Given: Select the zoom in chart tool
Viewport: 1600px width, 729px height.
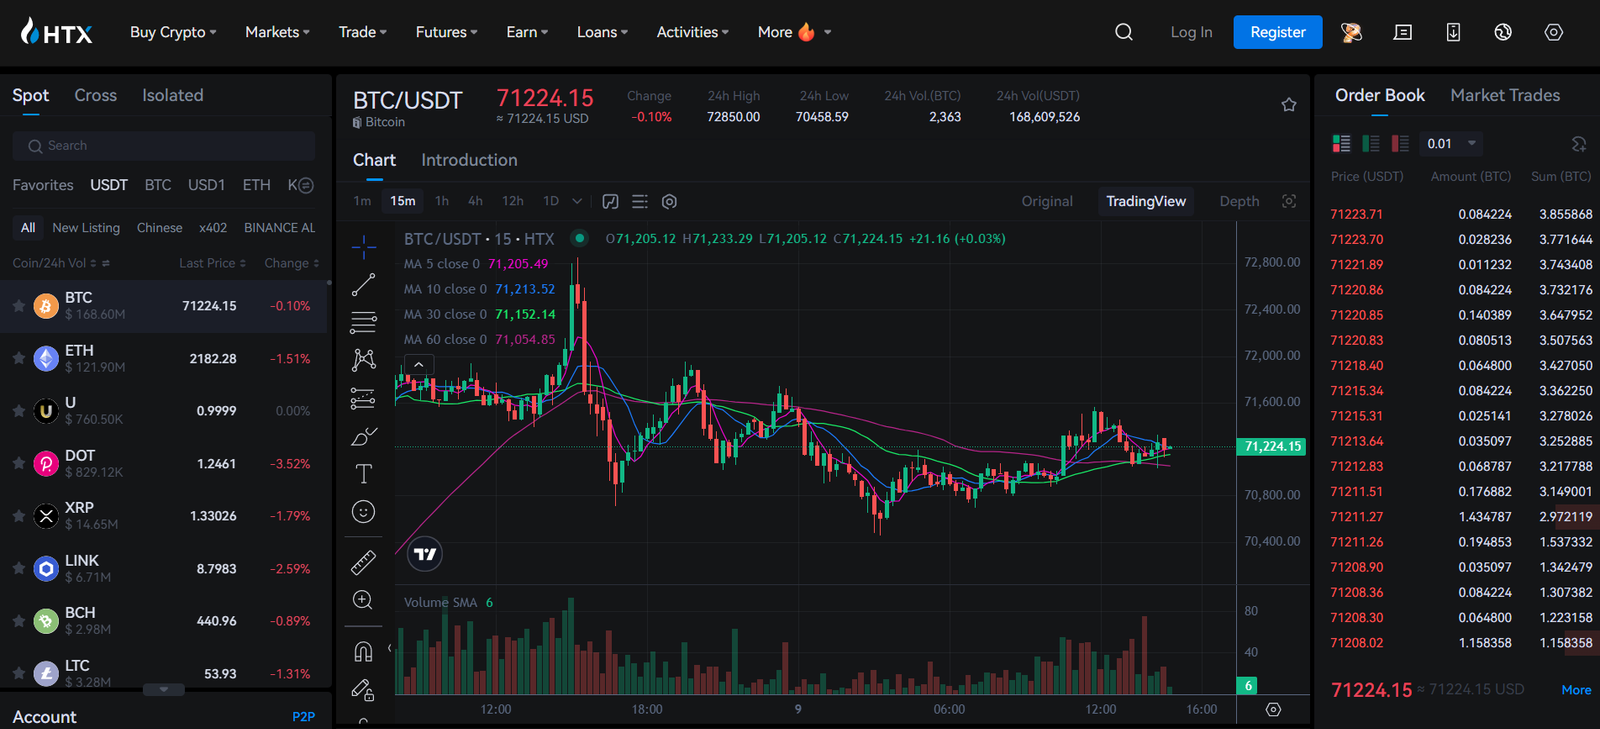Looking at the screenshot, I should [364, 600].
